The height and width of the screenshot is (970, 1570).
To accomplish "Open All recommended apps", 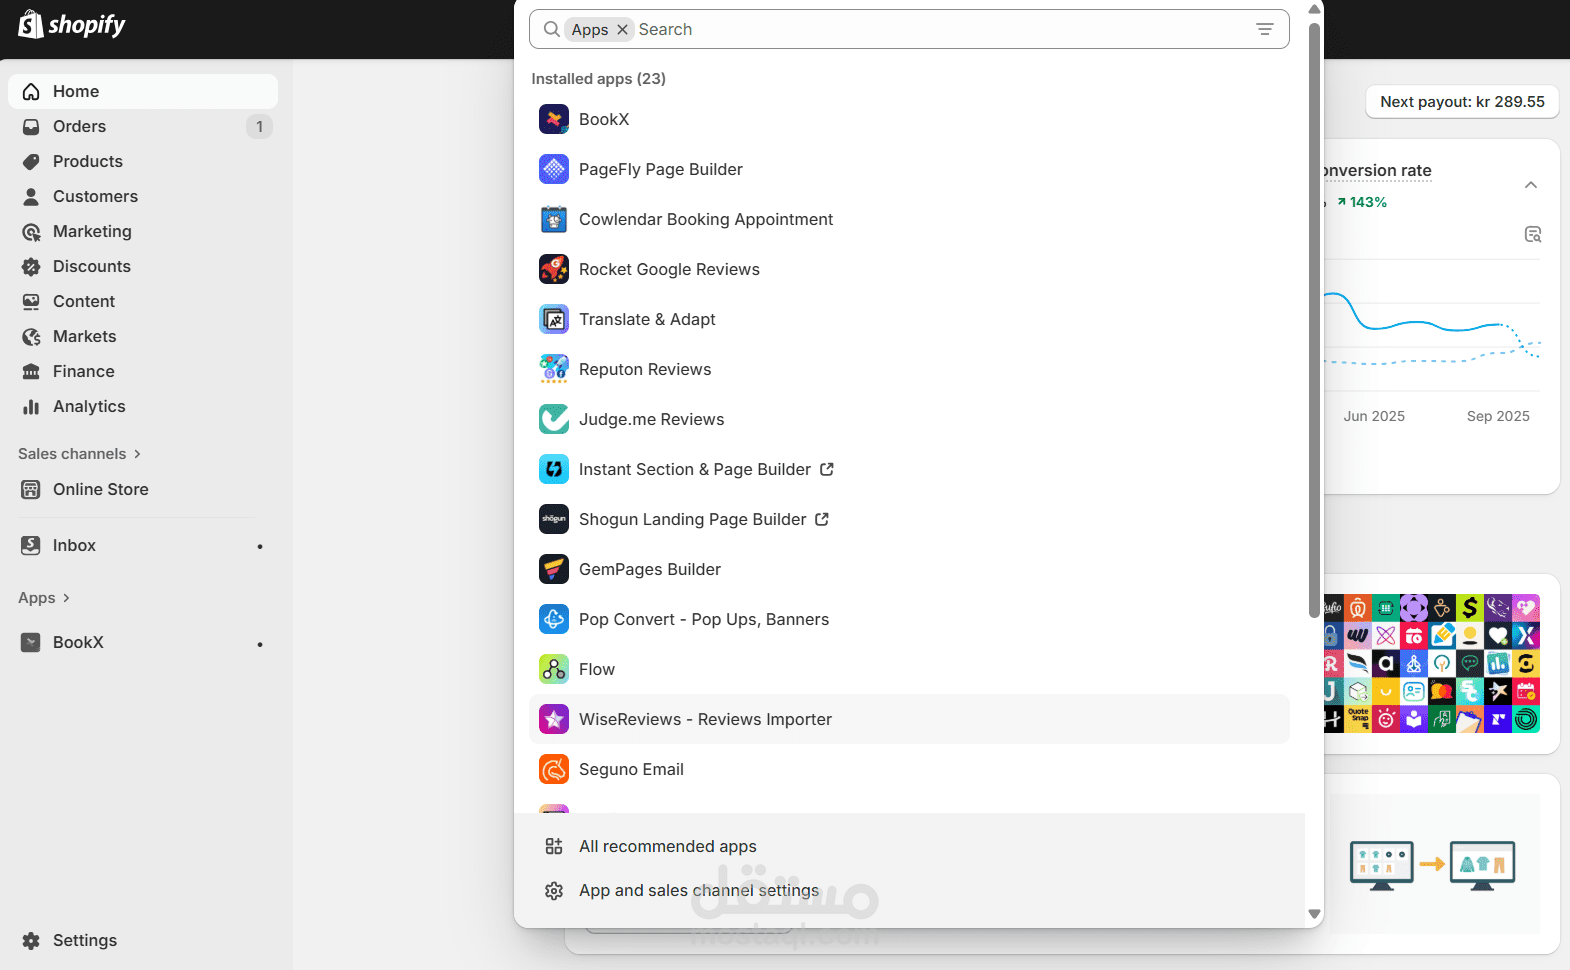I will [667, 847].
